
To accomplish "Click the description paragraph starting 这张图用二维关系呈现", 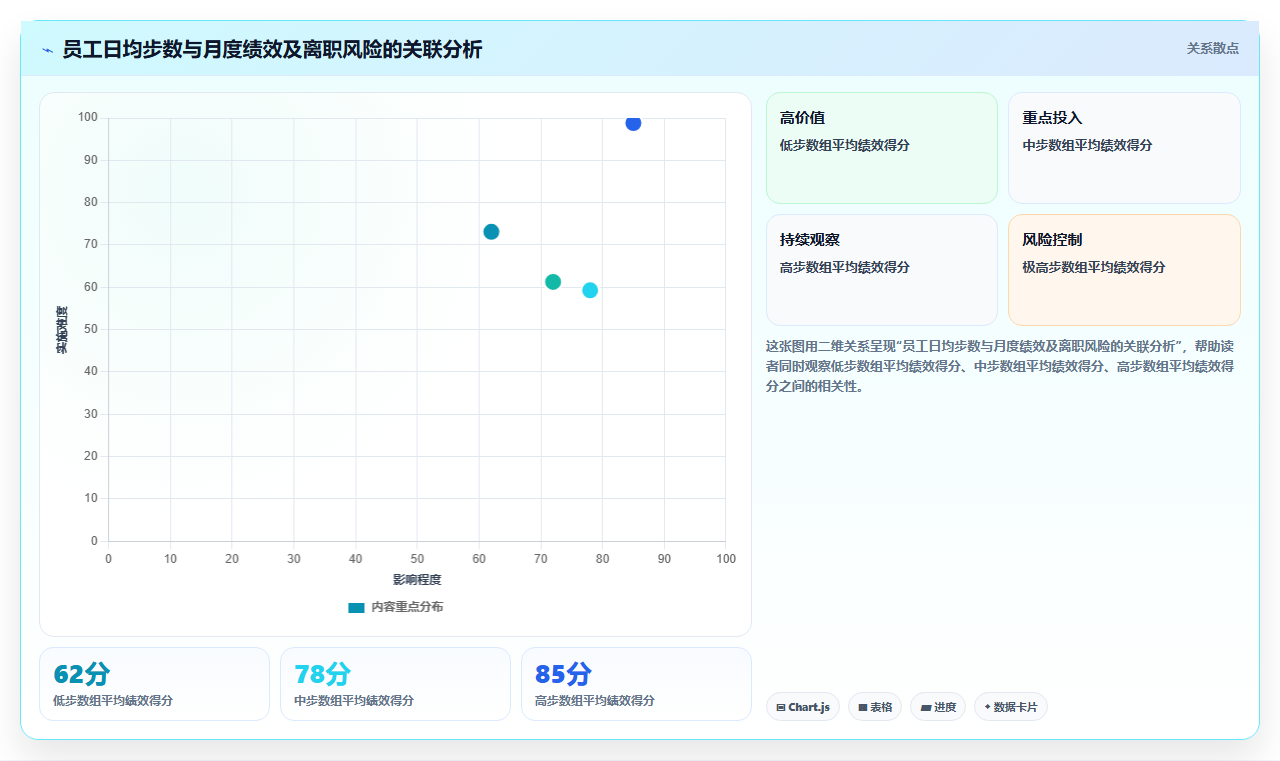I will 1000,366.
